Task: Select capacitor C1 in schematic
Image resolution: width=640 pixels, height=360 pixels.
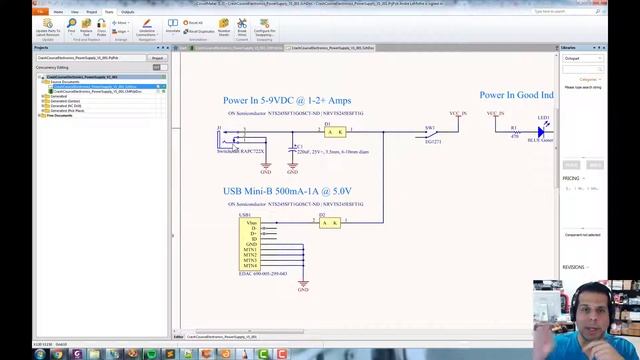Action: coord(292,150)
